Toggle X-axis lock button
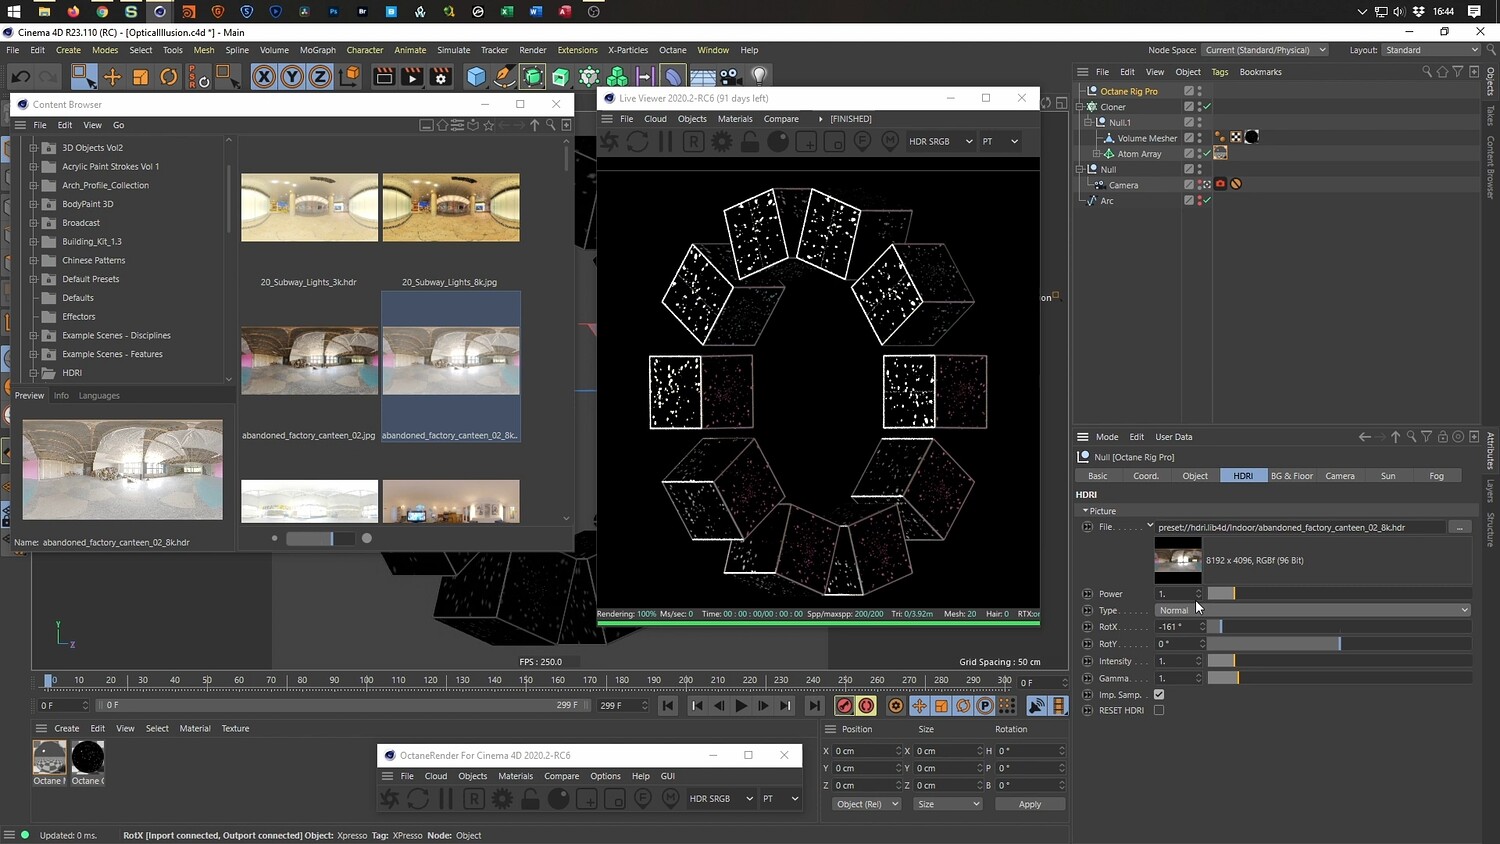1500x844 pixels. tap(263, 77)
